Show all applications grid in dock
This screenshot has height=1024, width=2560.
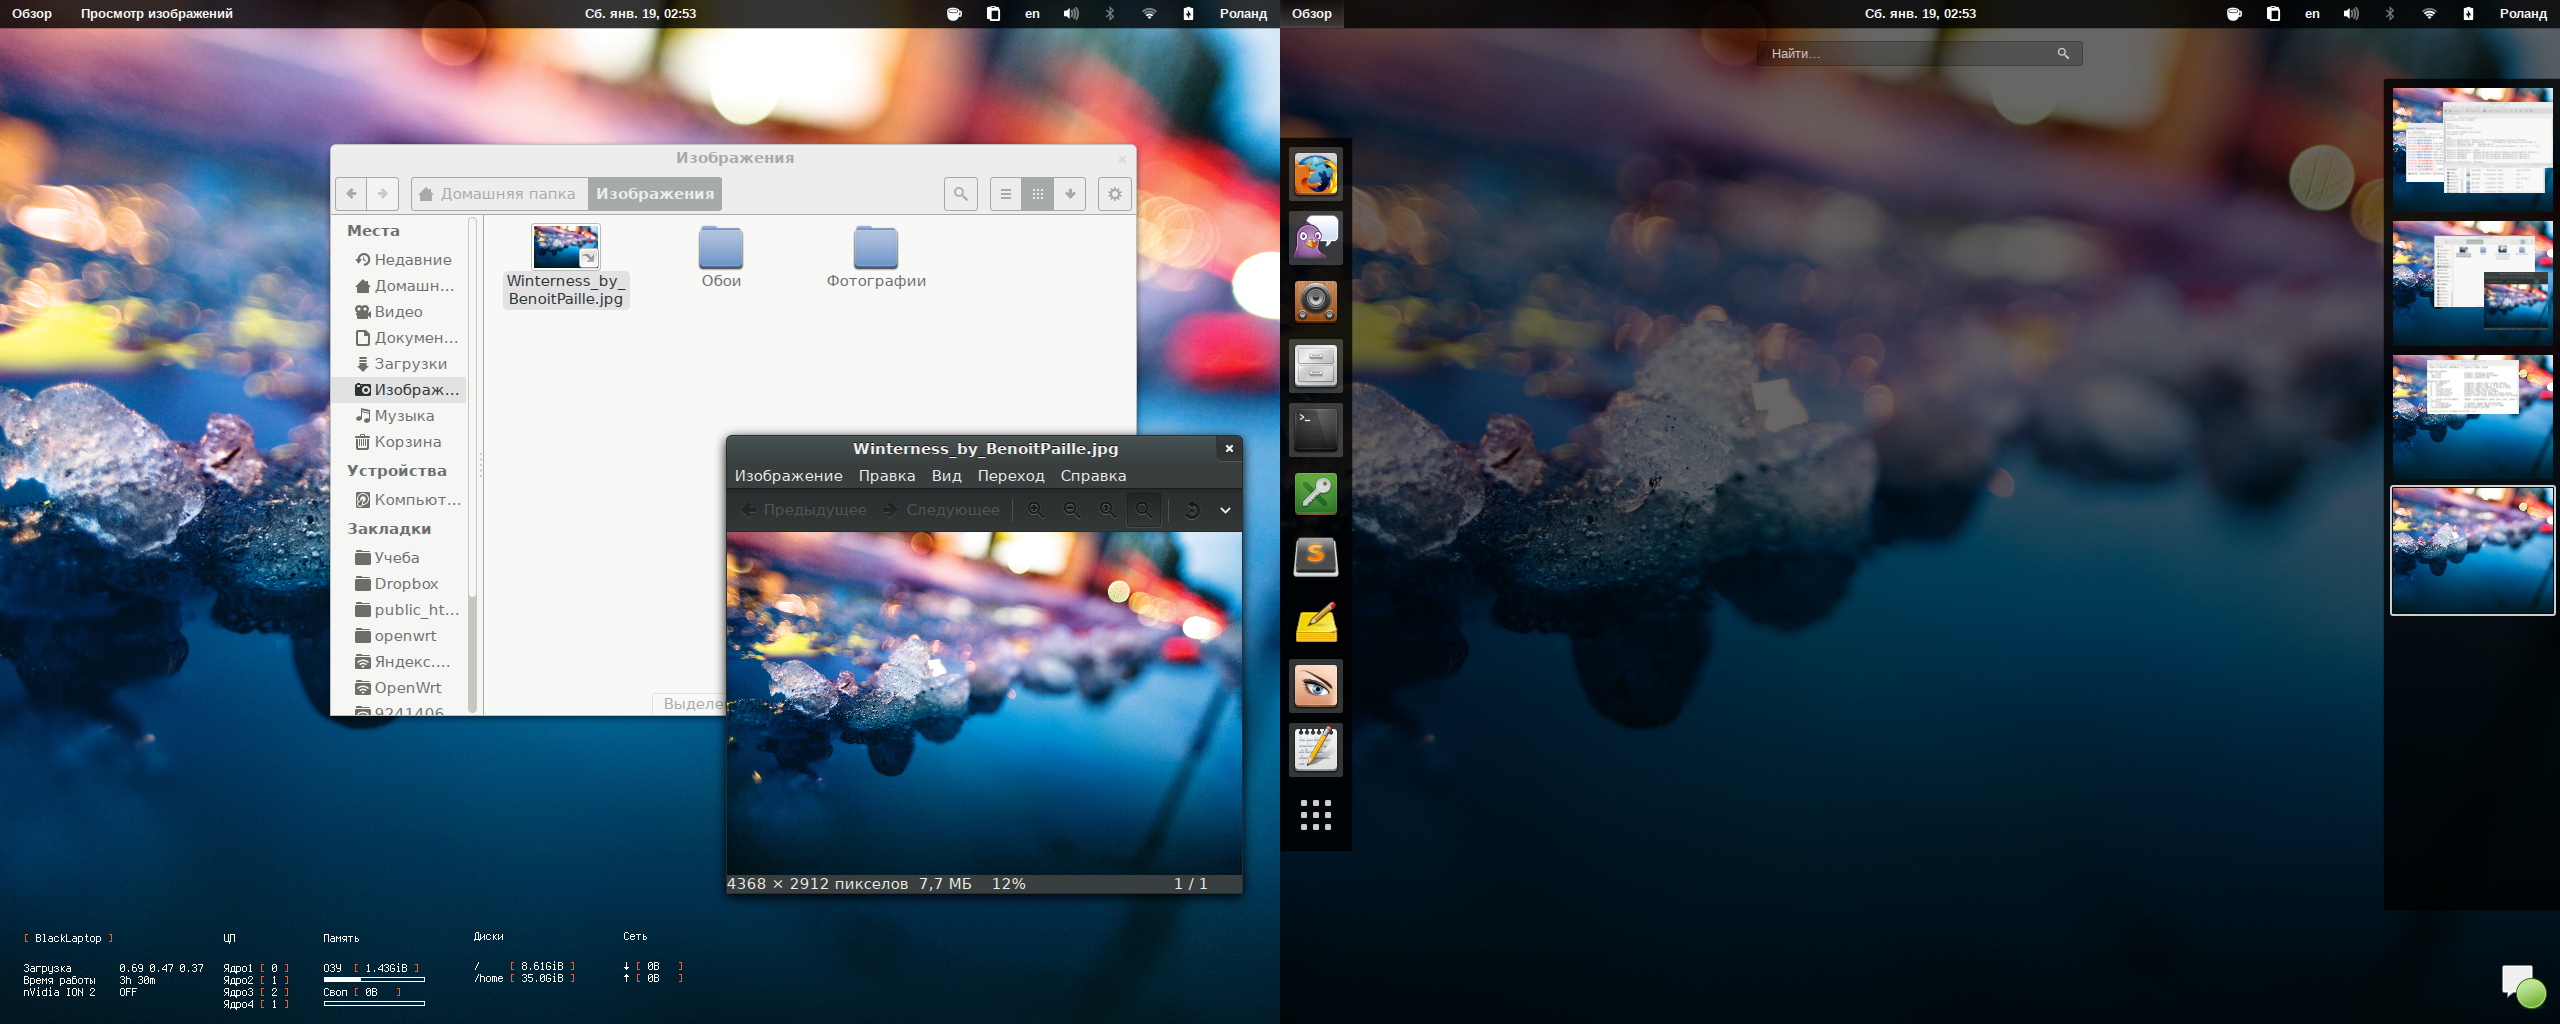[1316, 814]
